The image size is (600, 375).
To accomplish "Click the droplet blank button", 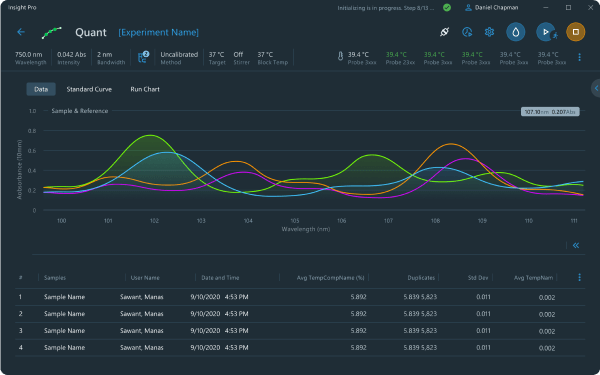I will click(x=515, y=32).
